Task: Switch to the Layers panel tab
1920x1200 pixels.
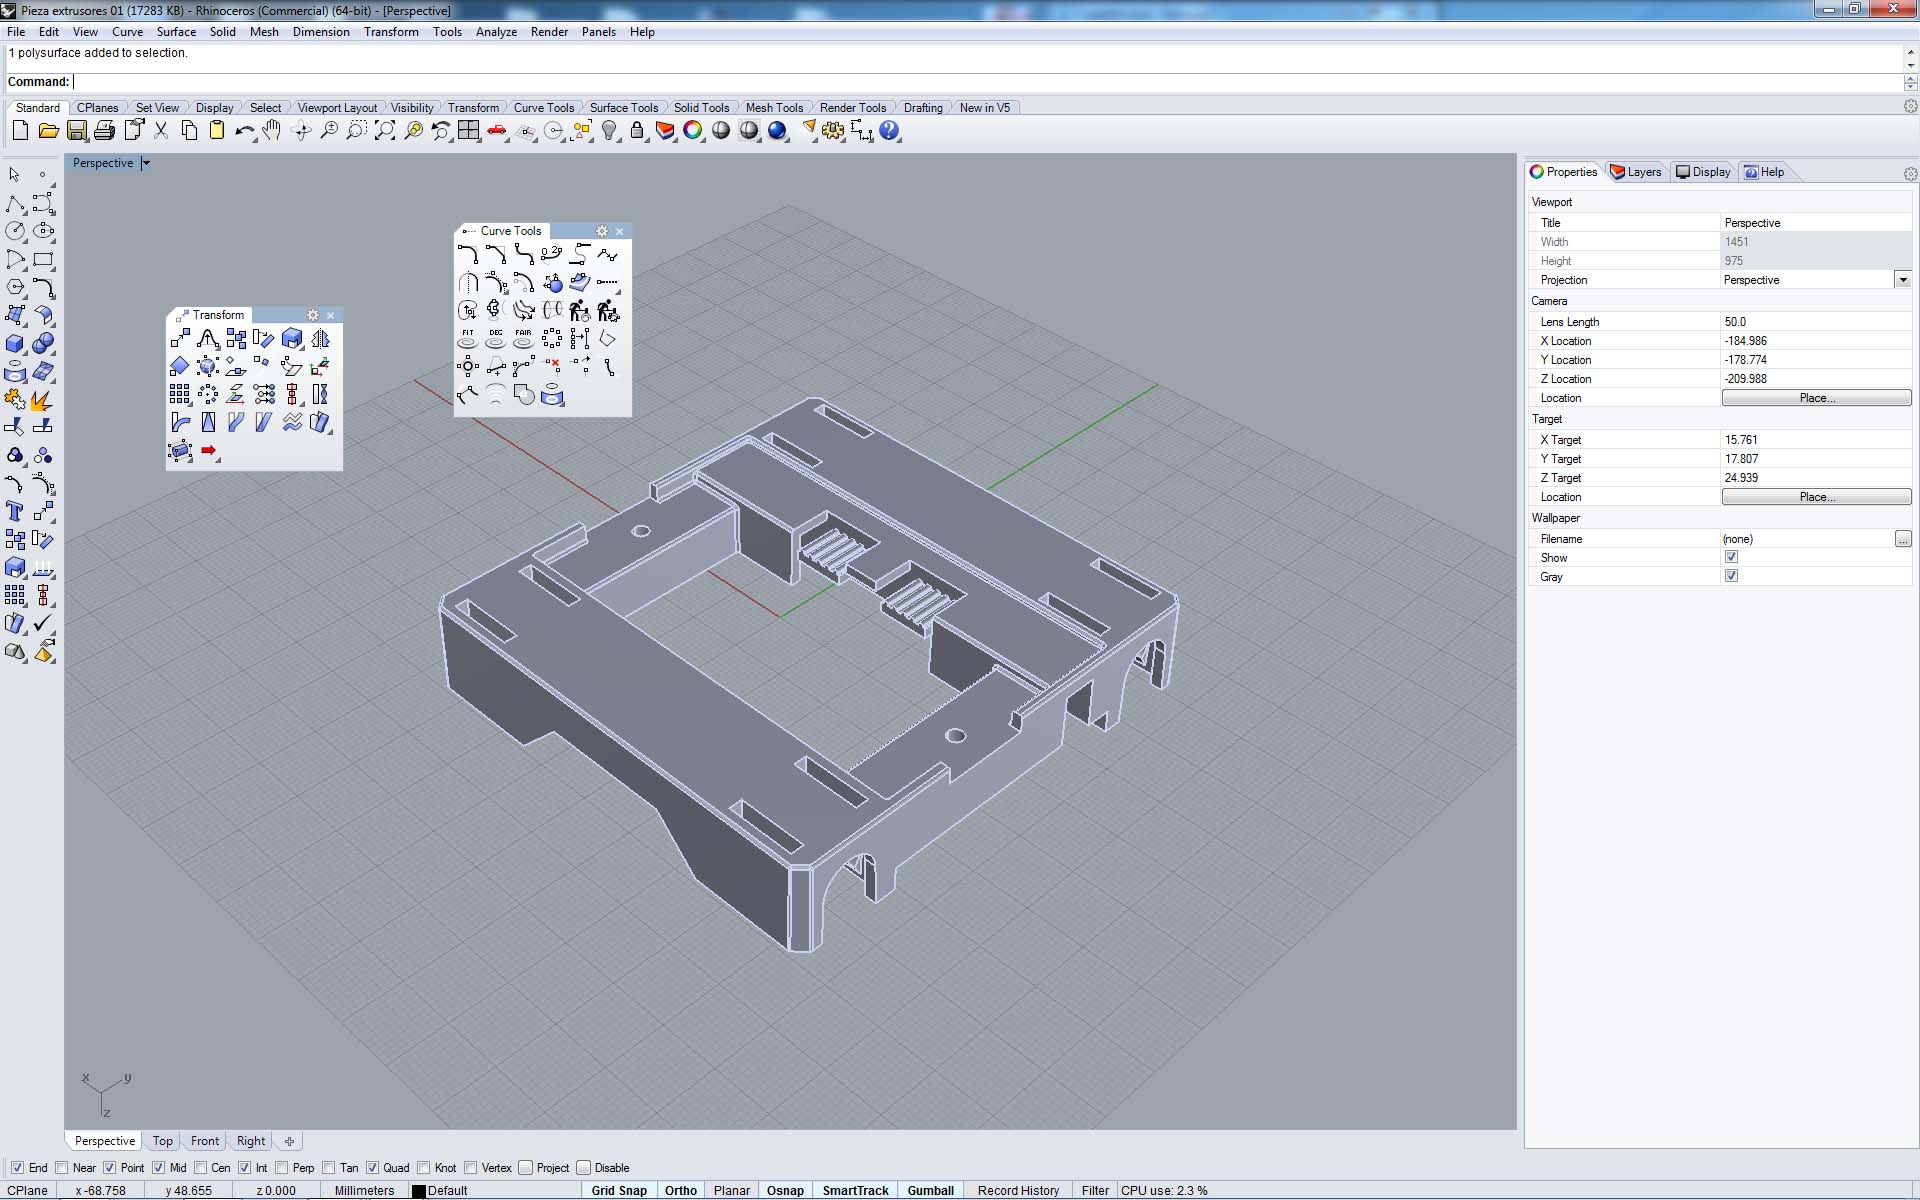Action: click(x=1635, y=172)
